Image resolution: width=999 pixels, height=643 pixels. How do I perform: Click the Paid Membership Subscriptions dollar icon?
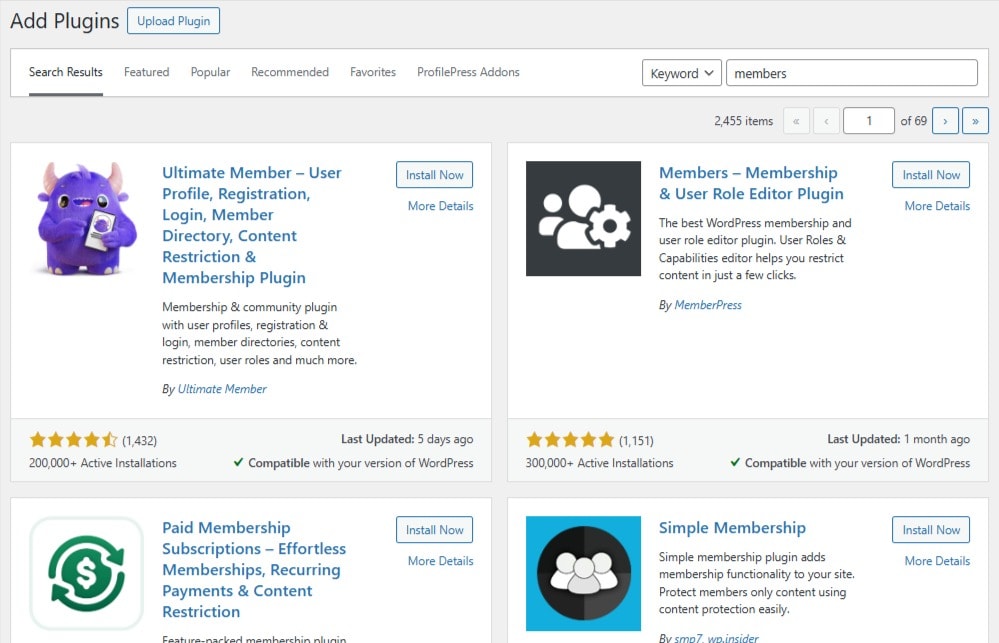[87, 573]
